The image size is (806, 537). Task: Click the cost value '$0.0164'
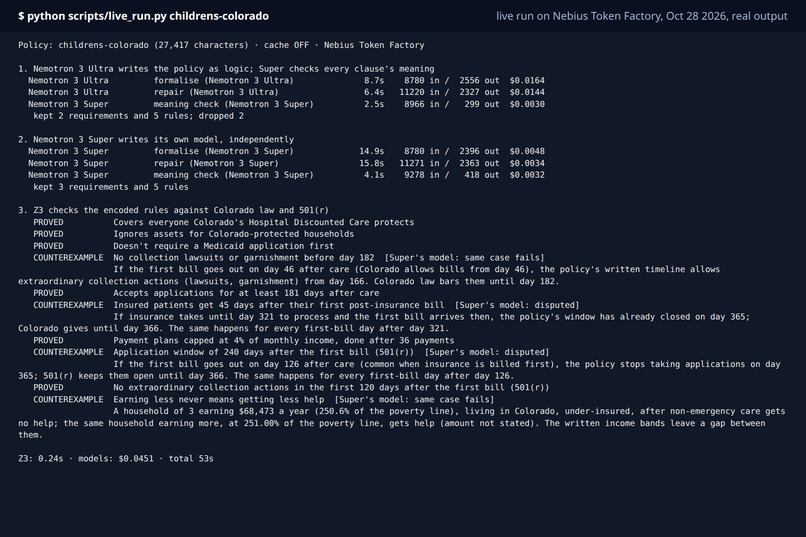[527, 81]
